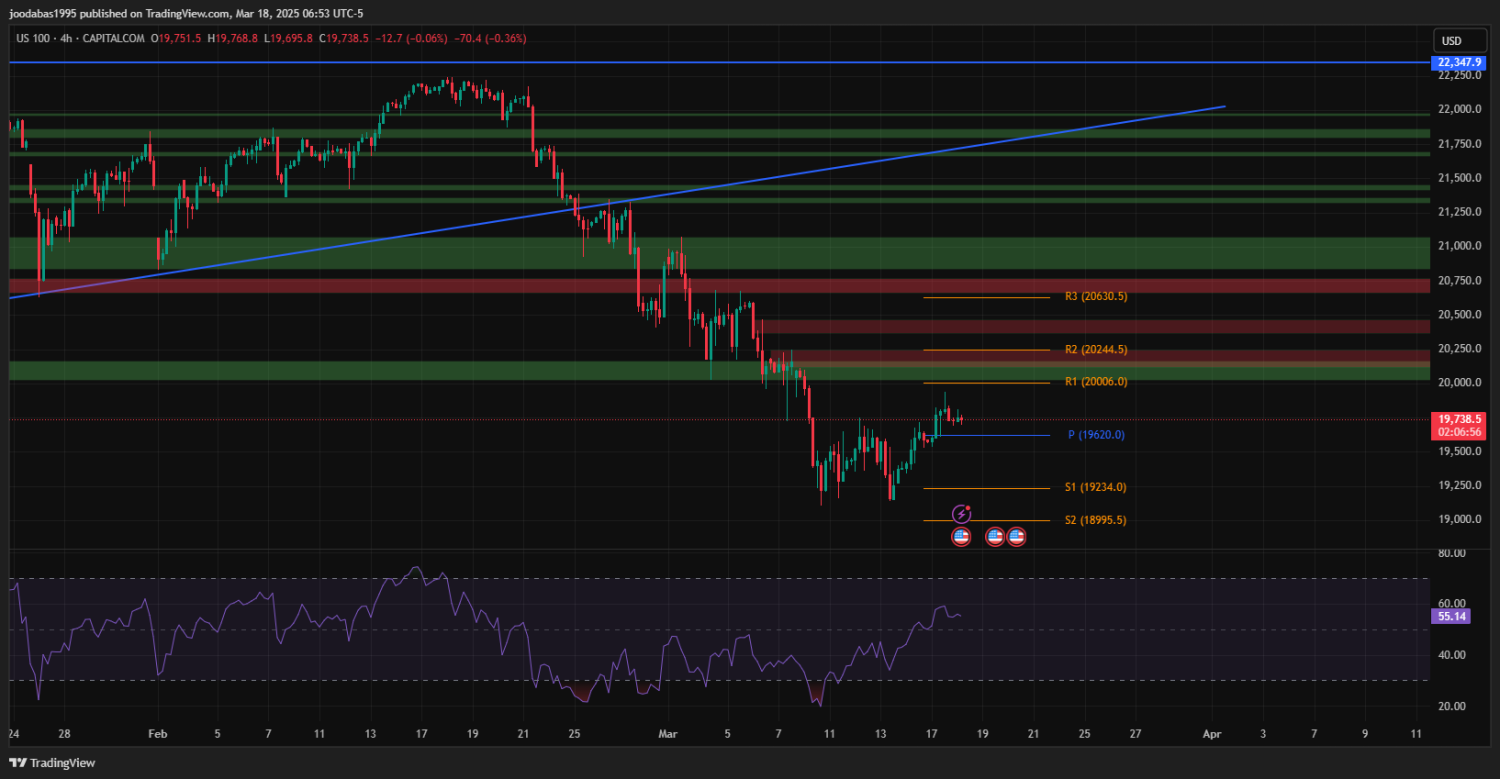Click the 21,750.0 price axis label

1458,144
